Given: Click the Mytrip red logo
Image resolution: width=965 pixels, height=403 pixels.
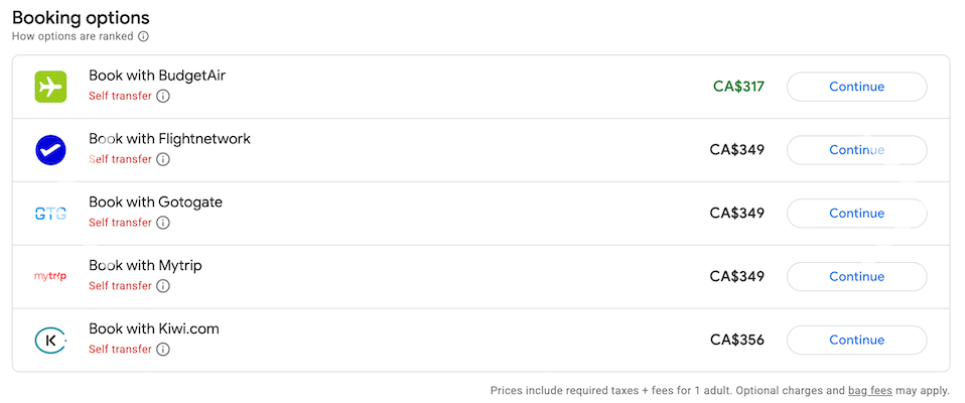Looking at the screenshot, I should click(50, 277).
